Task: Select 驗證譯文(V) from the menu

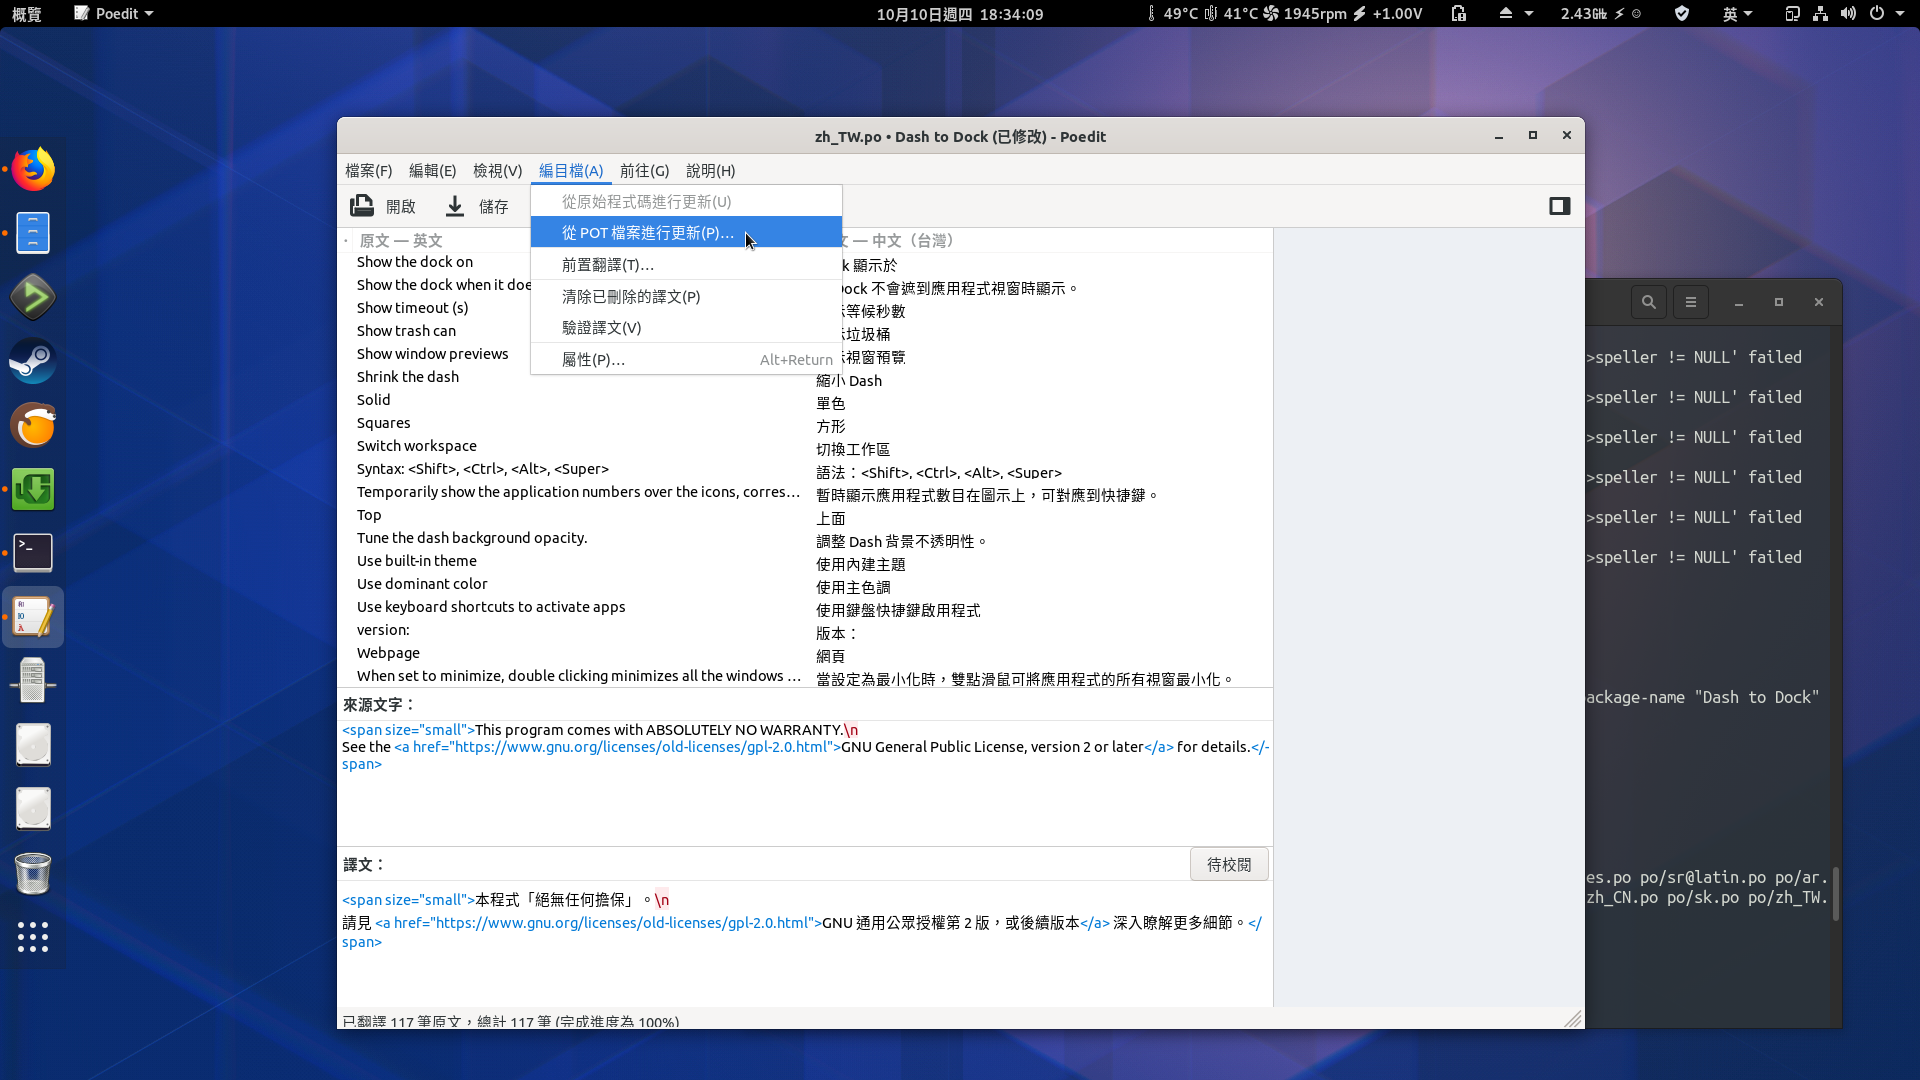Action: (686, 328)
